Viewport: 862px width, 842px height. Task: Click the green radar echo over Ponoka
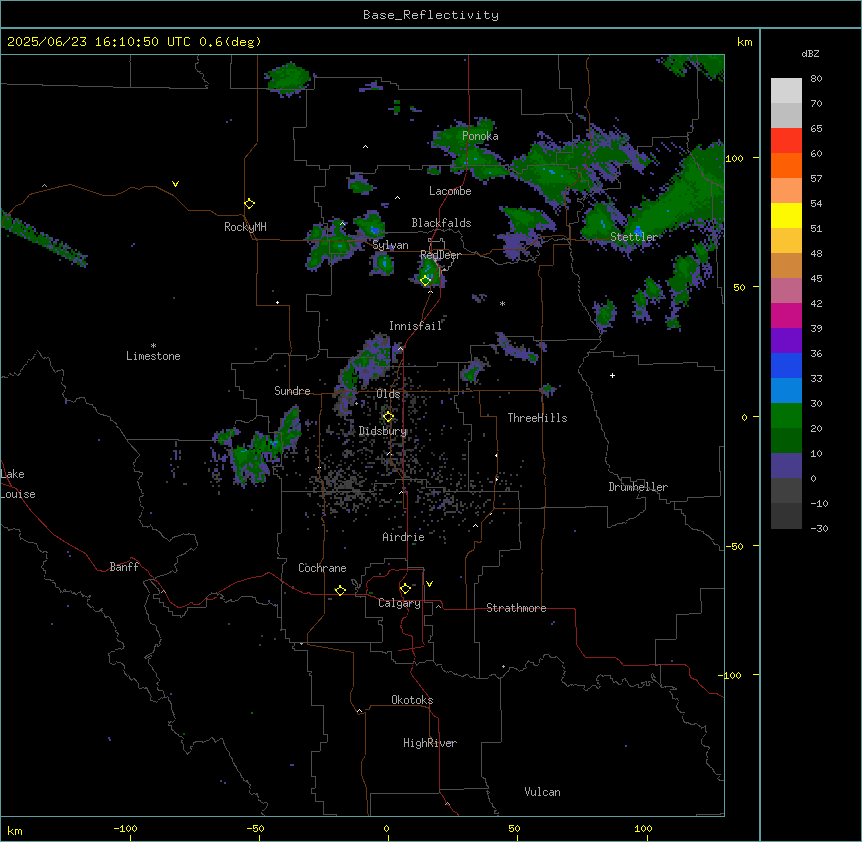pos(470,148)
